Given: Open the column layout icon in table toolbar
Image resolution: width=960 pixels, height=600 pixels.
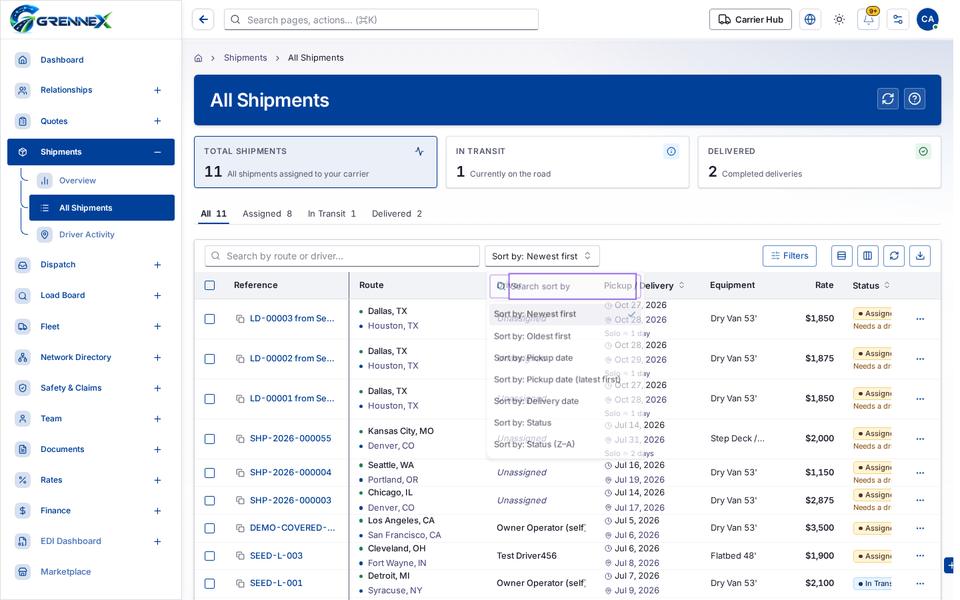Looking at the screenshot, I should pyautogui.click(x=868, y=256).
